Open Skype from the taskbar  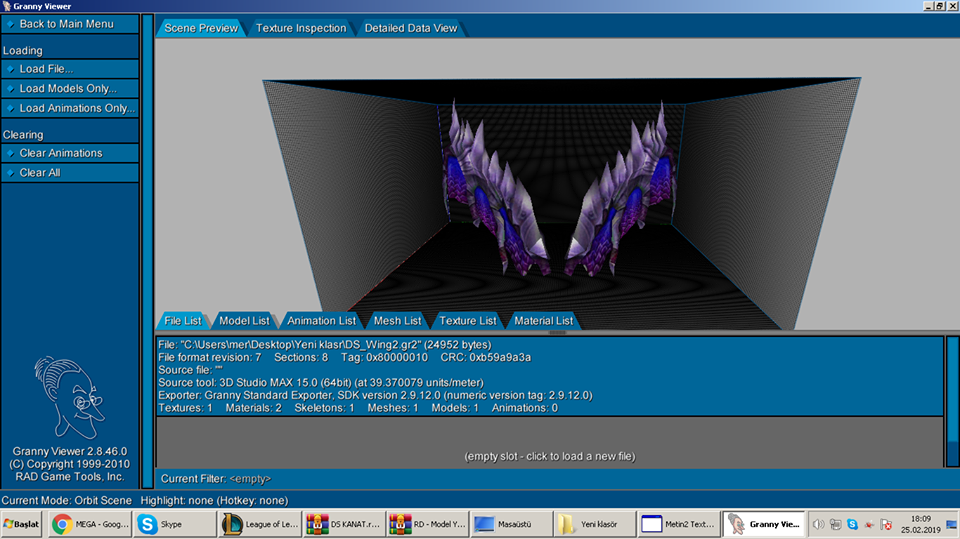(x=175, y=524)
